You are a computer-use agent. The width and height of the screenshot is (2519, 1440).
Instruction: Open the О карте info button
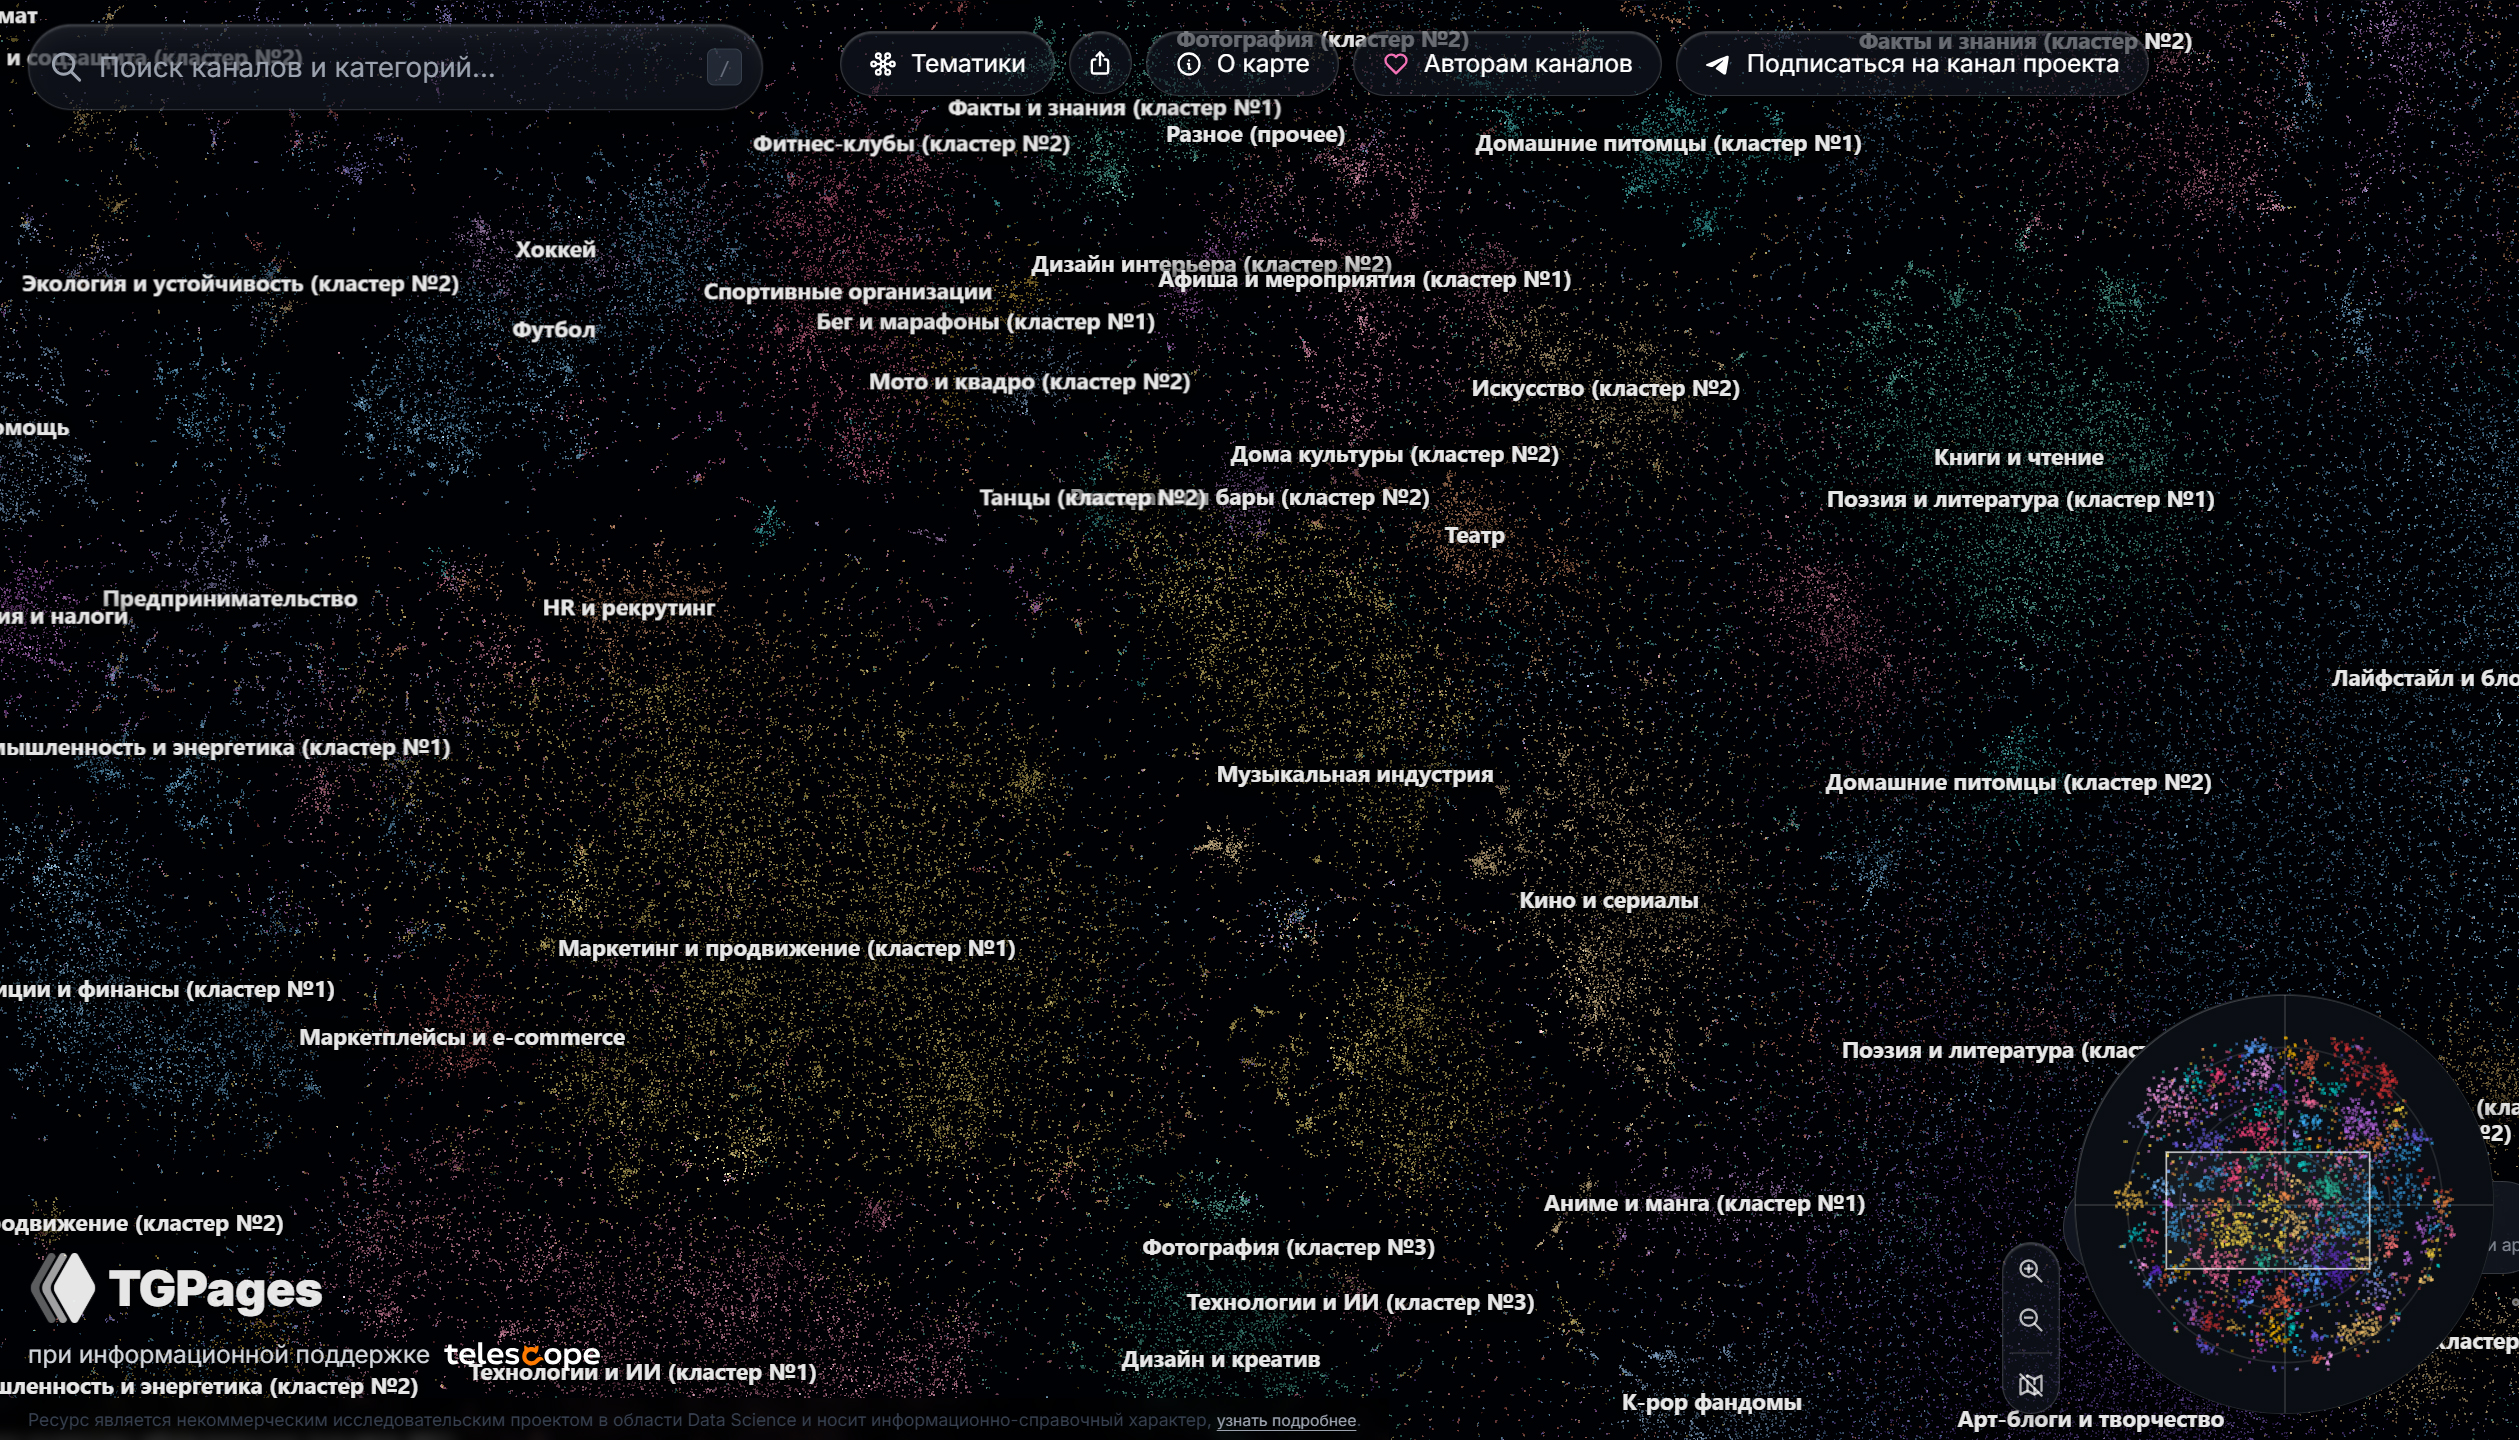click(1243, 64)
